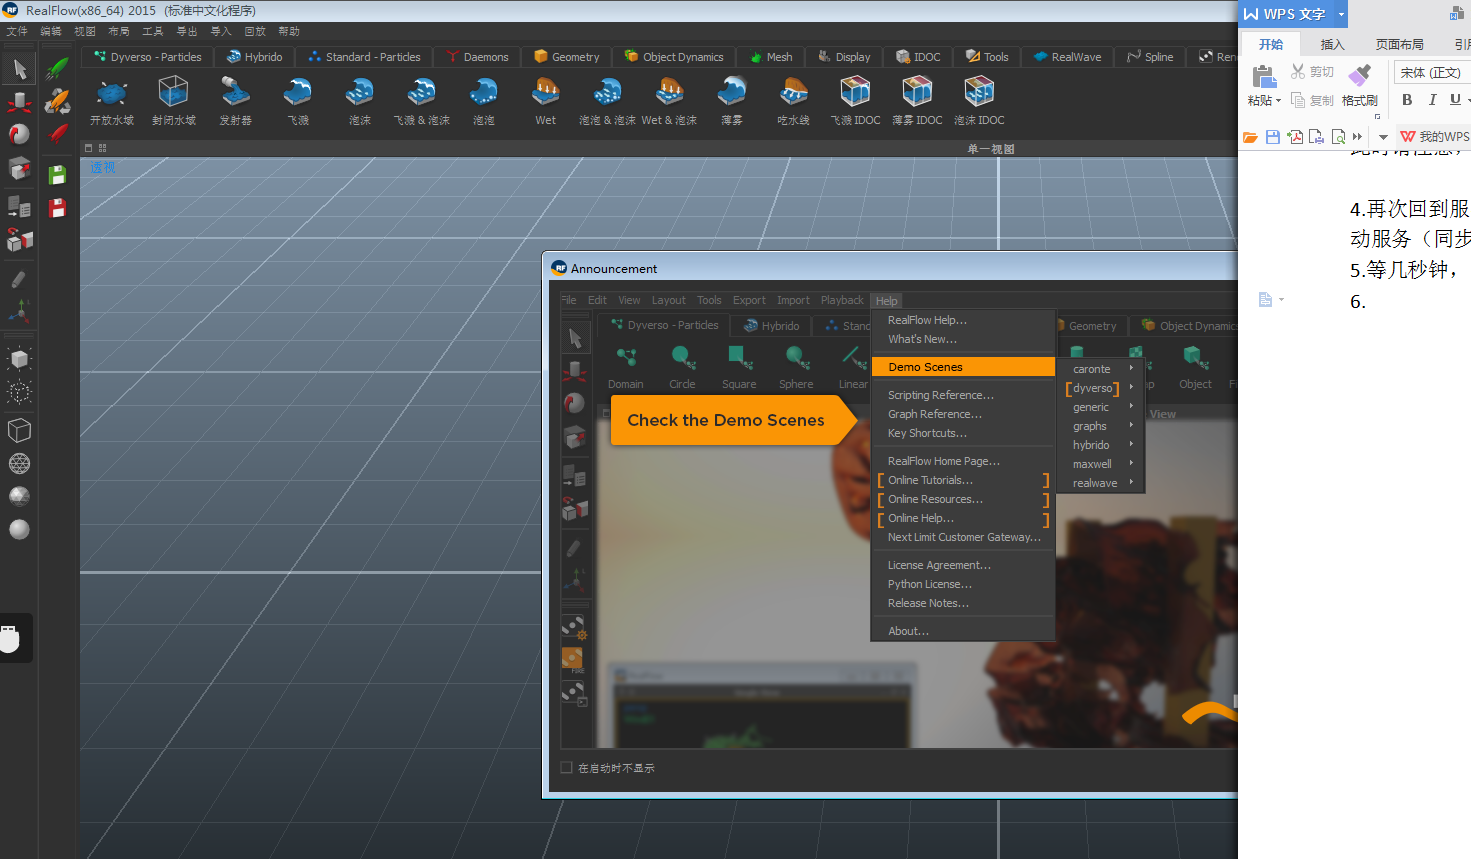Switch to the Standard - Particles shelf tab

click(364, 57)
